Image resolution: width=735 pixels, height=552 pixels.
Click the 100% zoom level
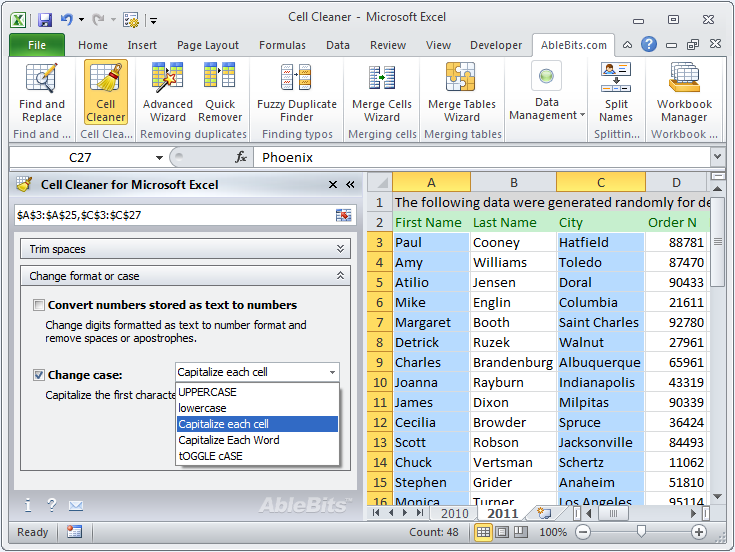[x=553, y=532]
